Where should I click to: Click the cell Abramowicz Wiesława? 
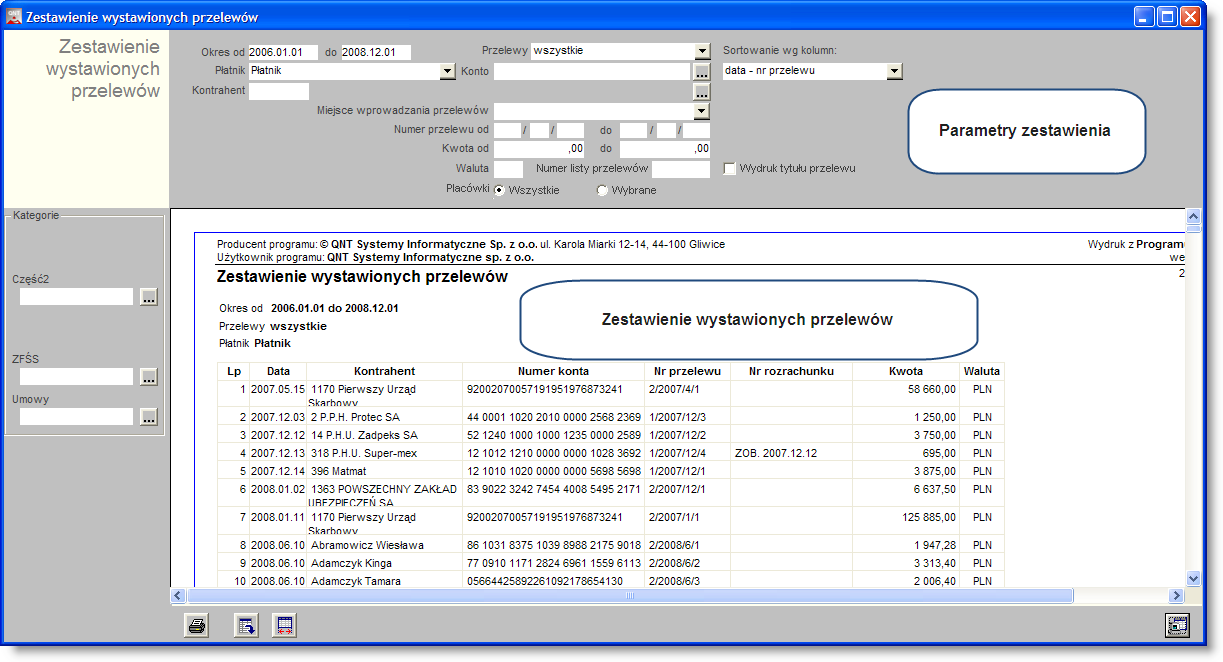coord(367,545)
